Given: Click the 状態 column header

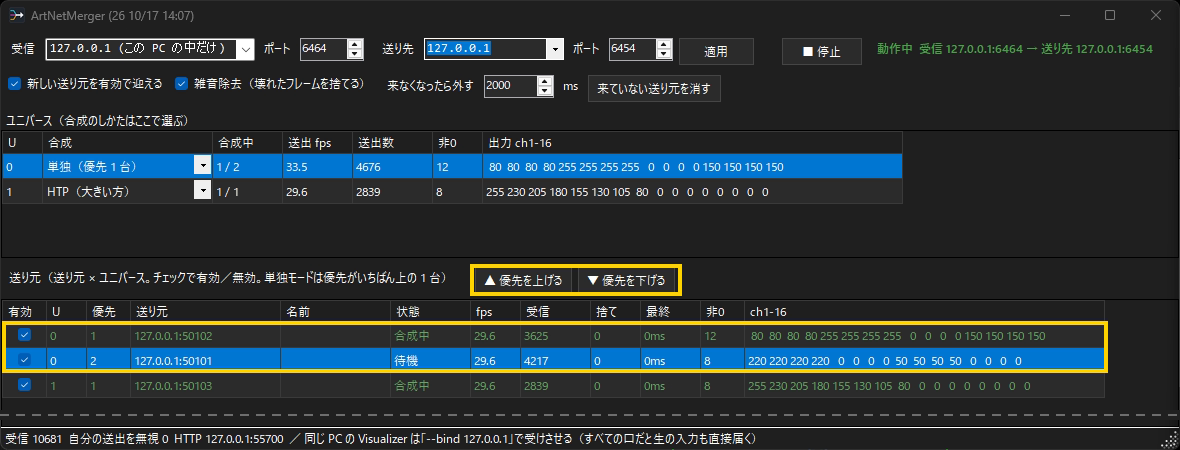Looking at the screenshot, I should 429,311.
